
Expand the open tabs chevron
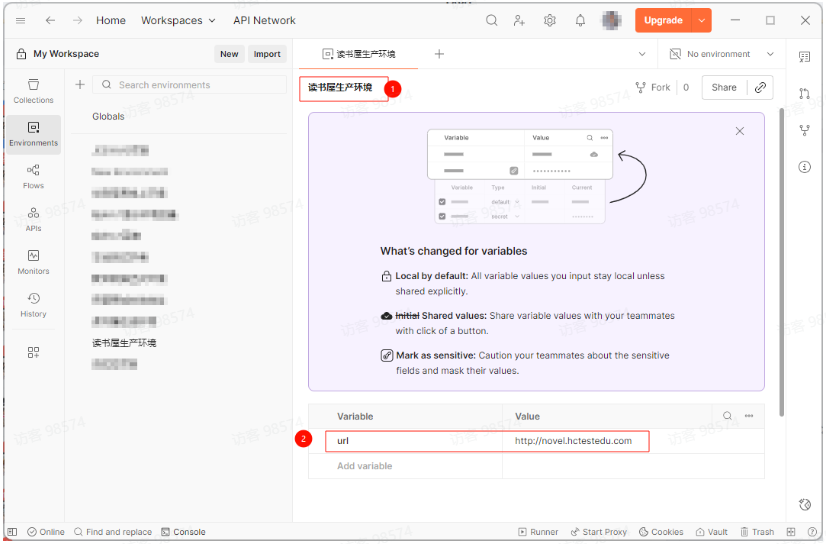point(642,54)
